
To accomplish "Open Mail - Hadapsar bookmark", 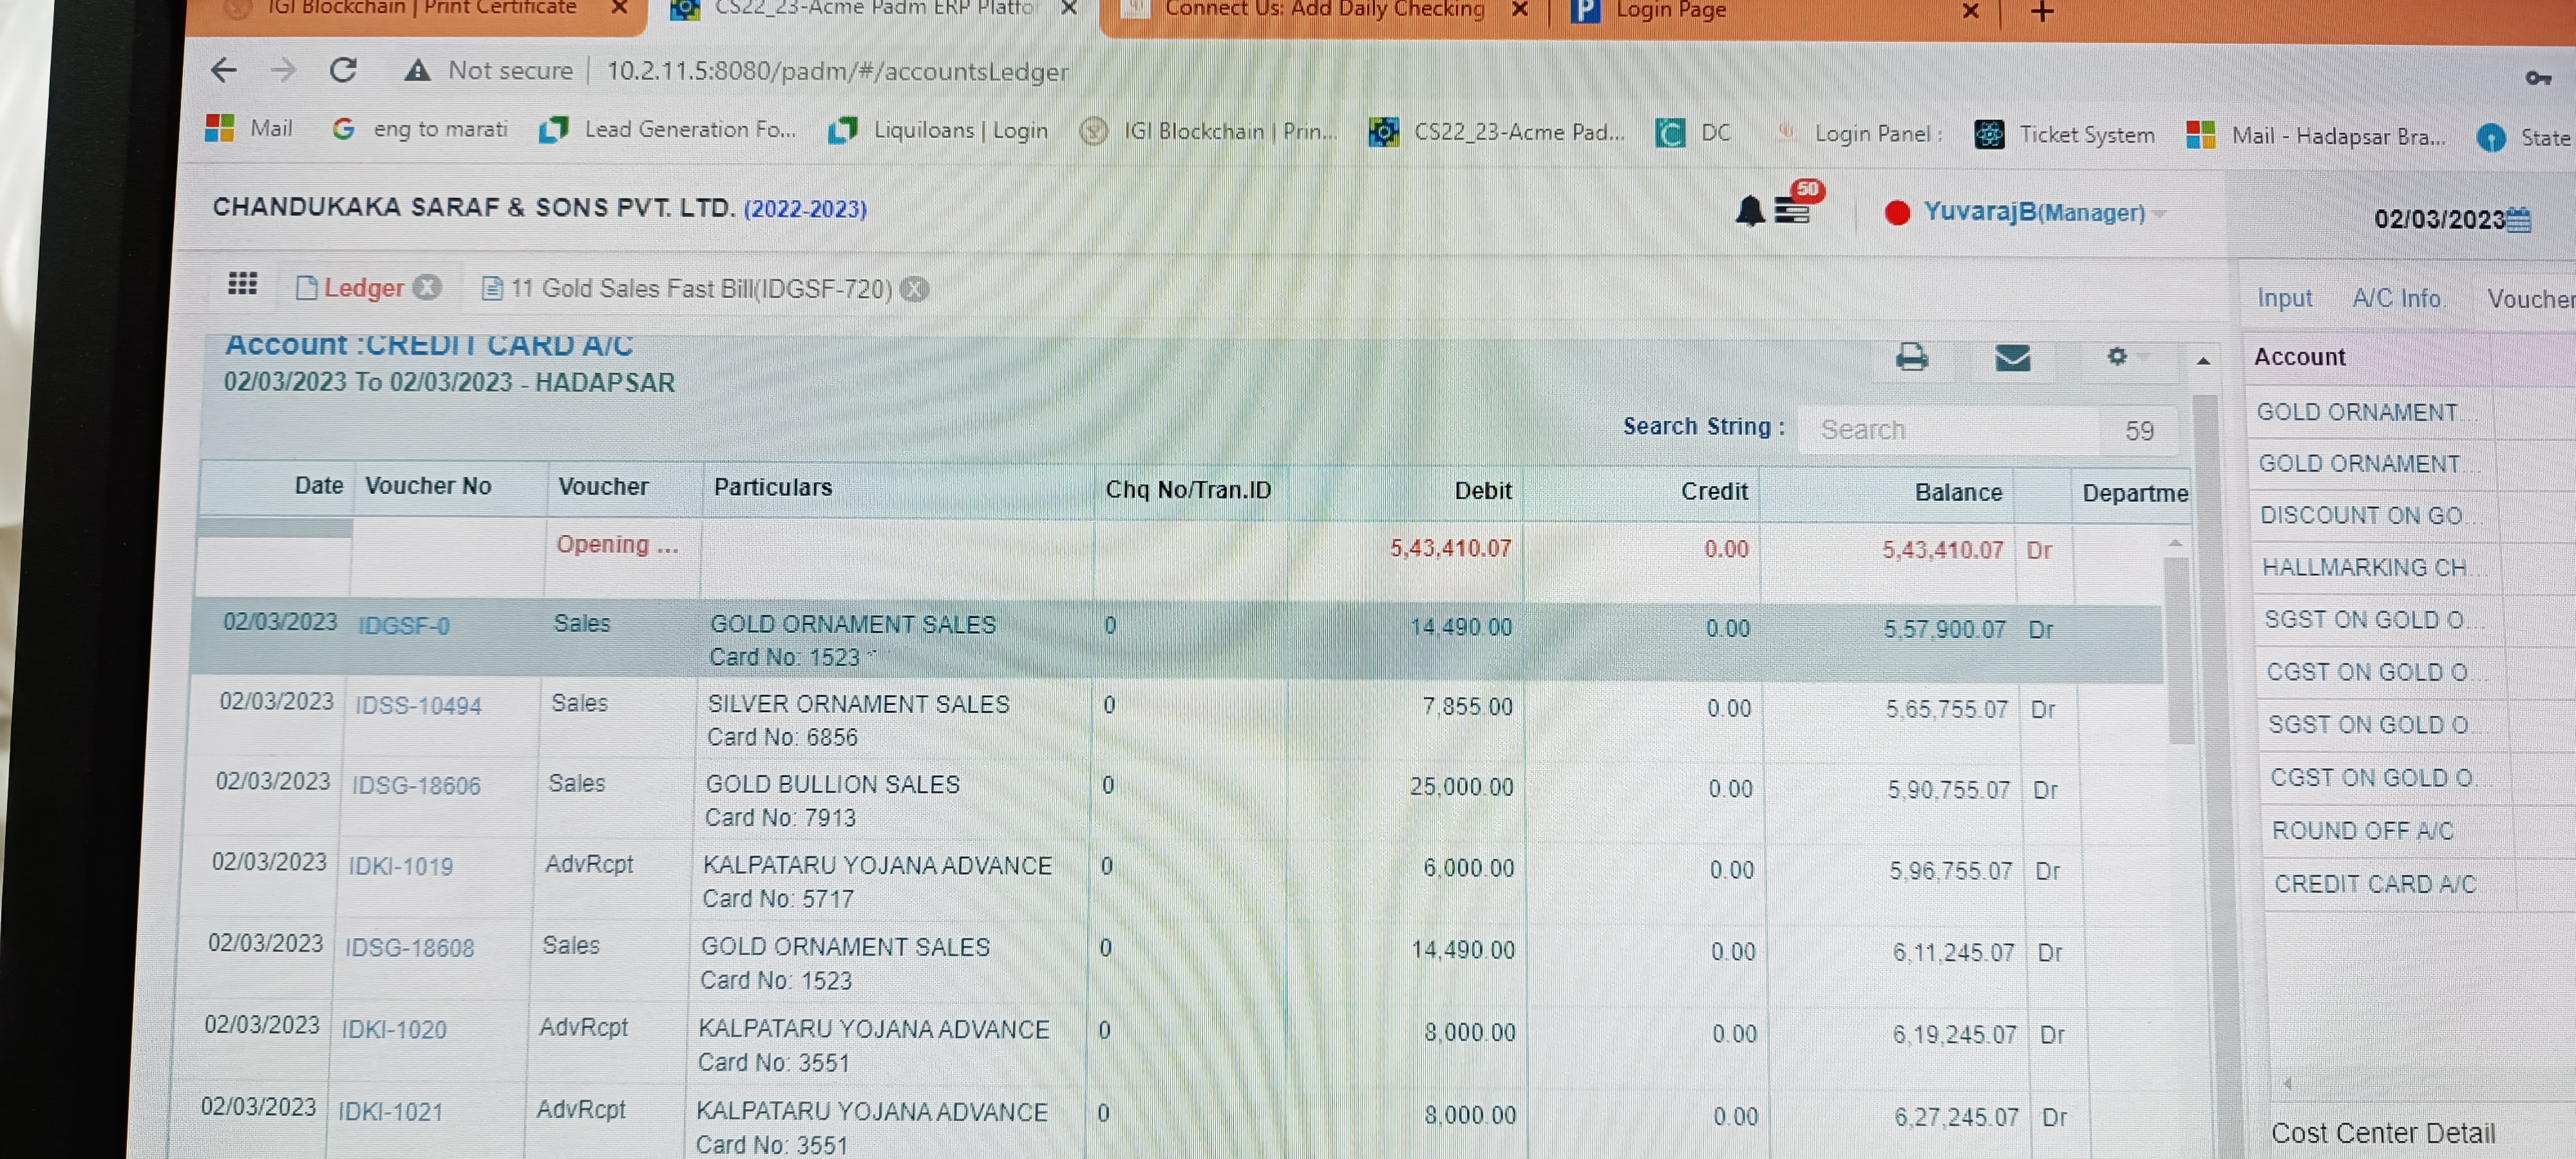I will coord(2316,135).
